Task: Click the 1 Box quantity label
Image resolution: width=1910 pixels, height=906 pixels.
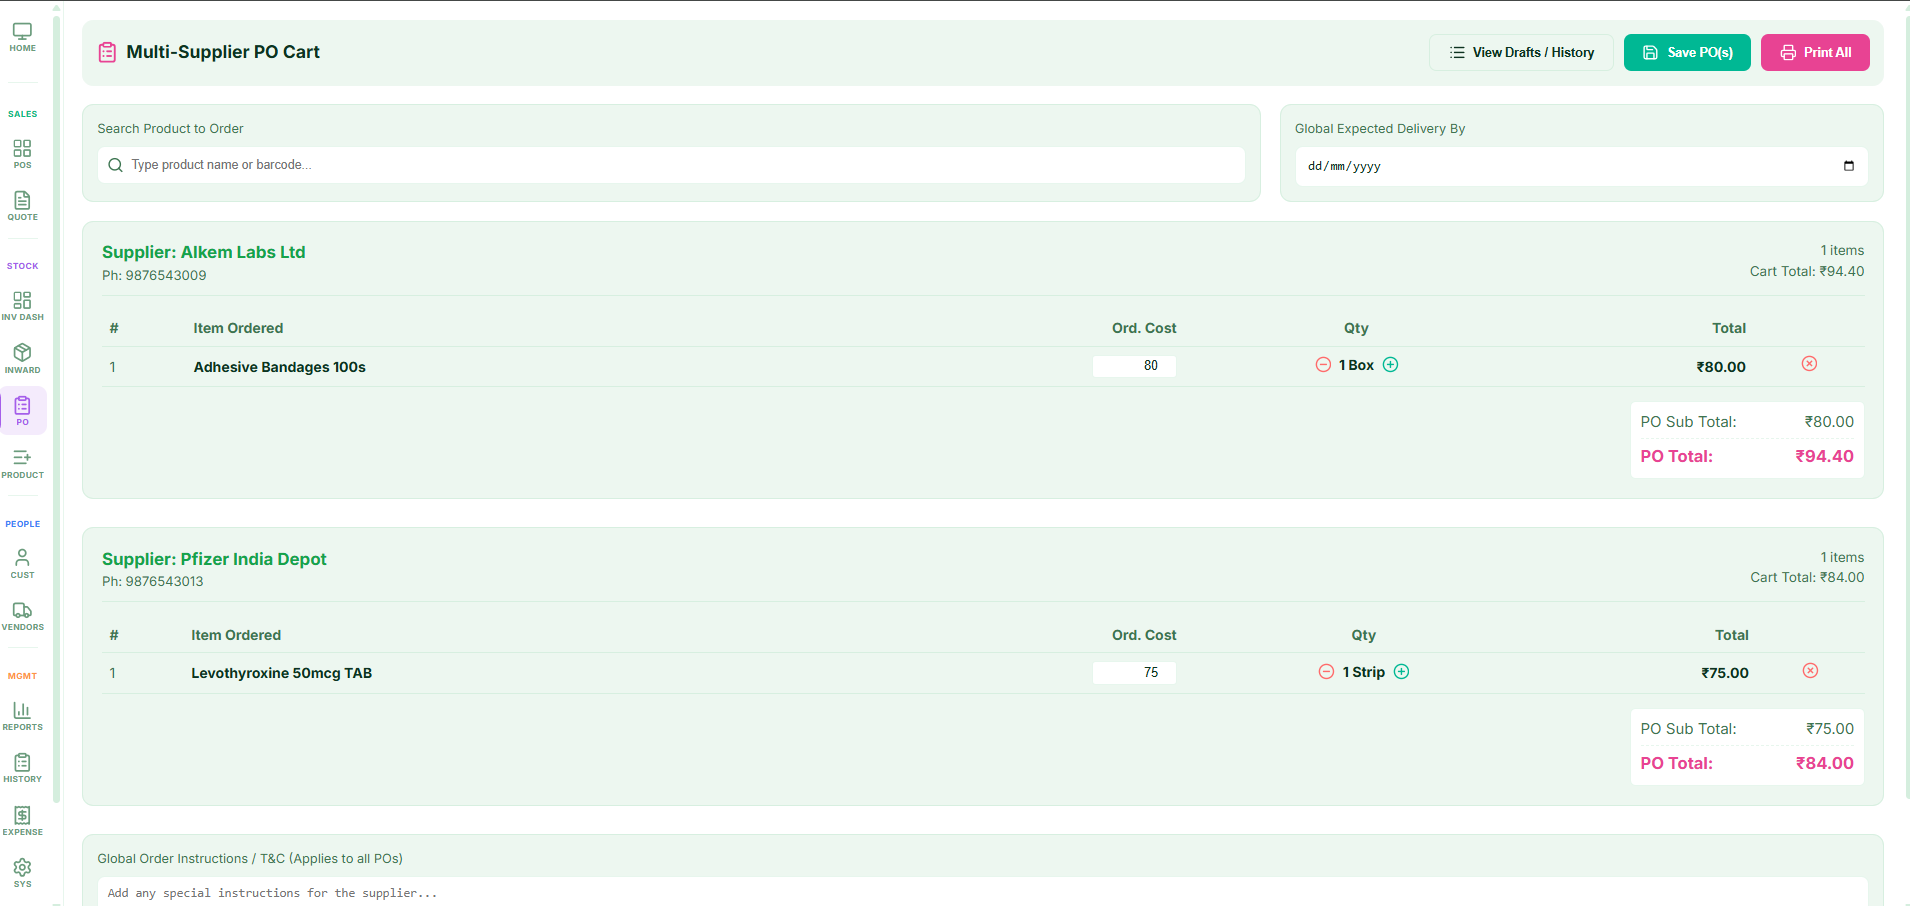Action: coord(1356,365)
